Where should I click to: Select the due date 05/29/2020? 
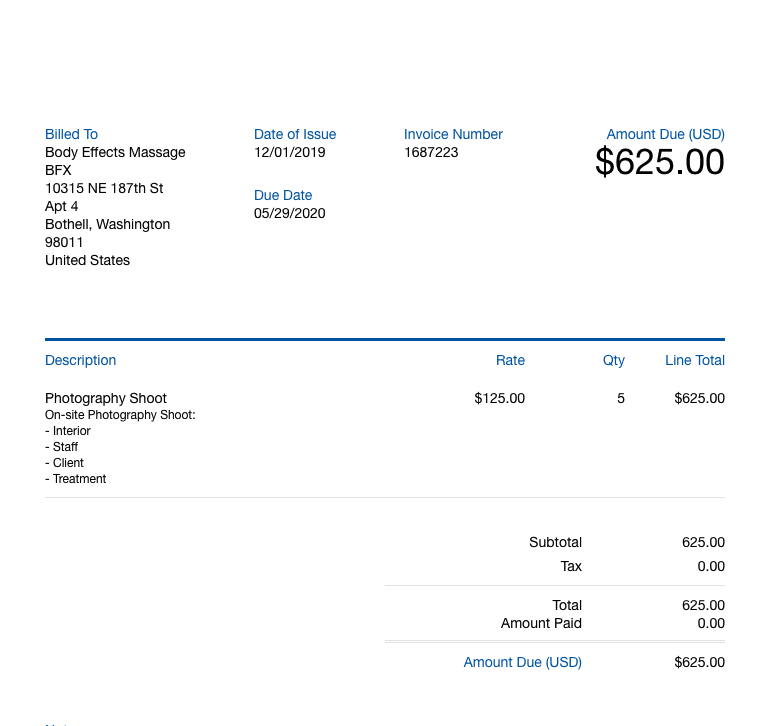pos(290,213)
